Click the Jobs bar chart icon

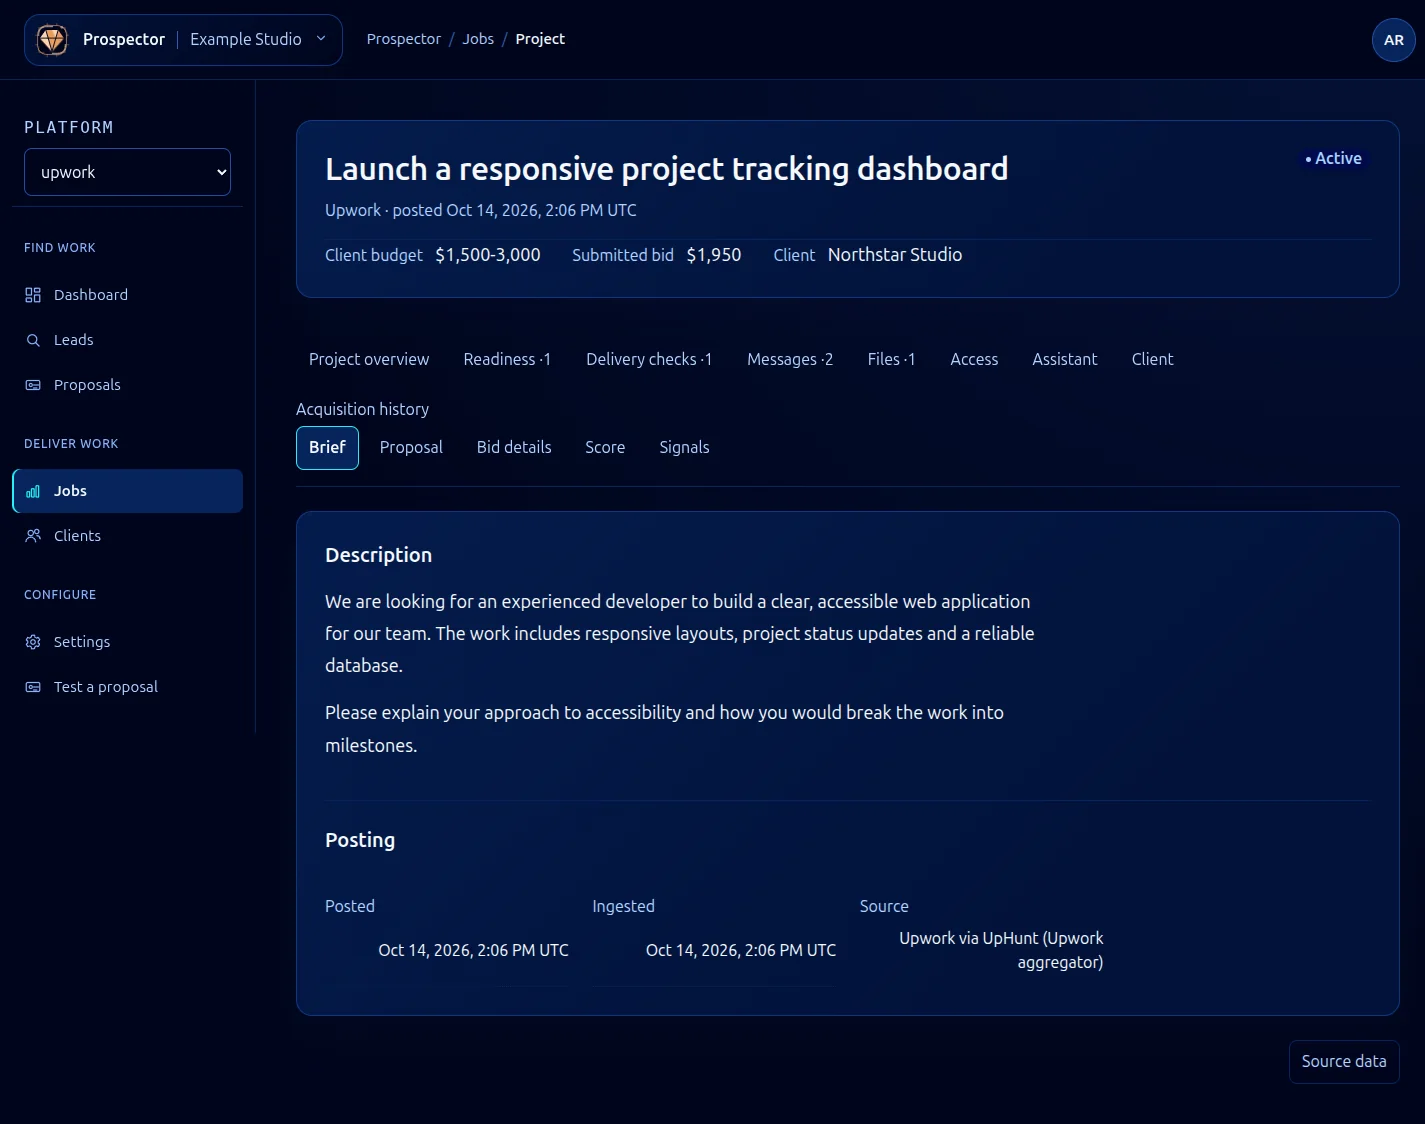pos(33,491)
